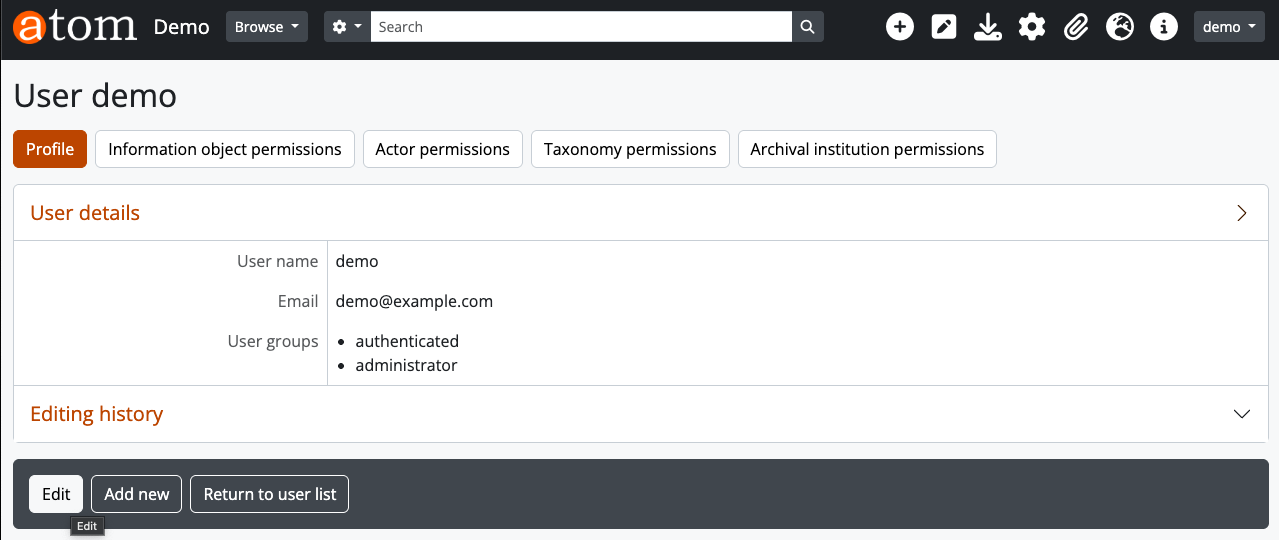The height and width of the screenshot is (540, 1279).
Task: Collapse the User details section
Action: click(x=1241, y=213)
